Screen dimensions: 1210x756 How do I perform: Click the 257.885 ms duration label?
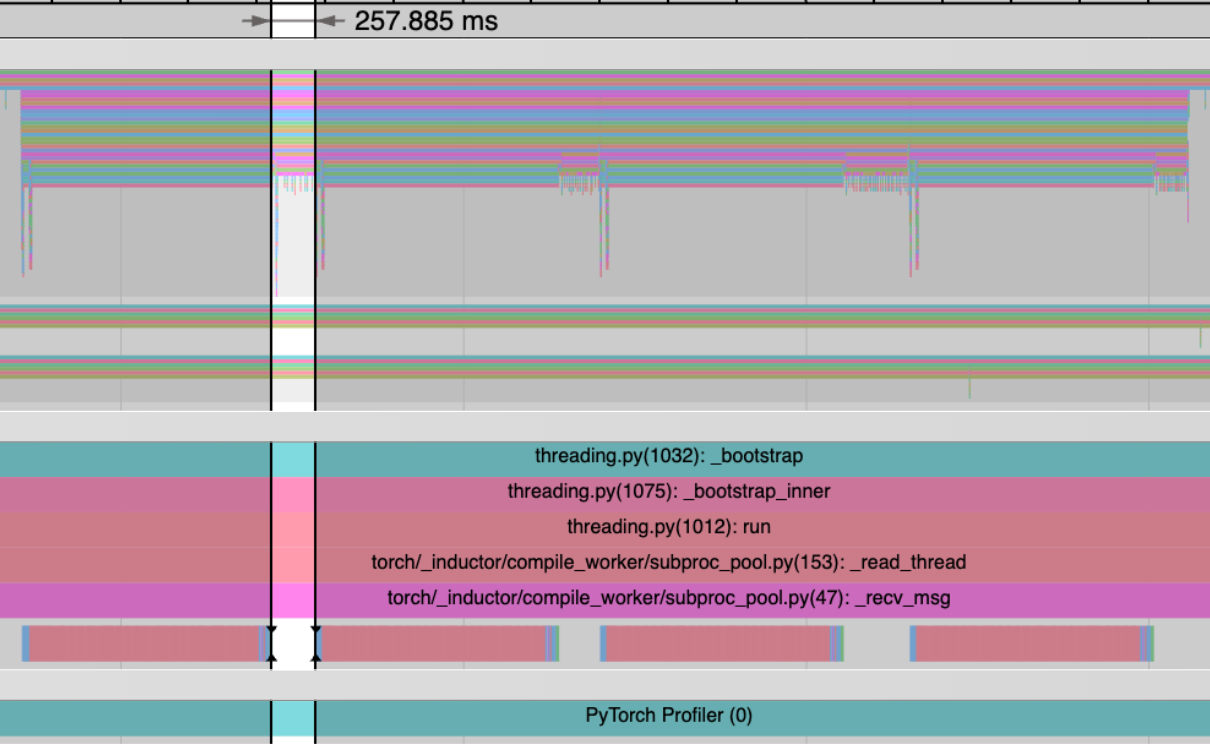(426, 21)
